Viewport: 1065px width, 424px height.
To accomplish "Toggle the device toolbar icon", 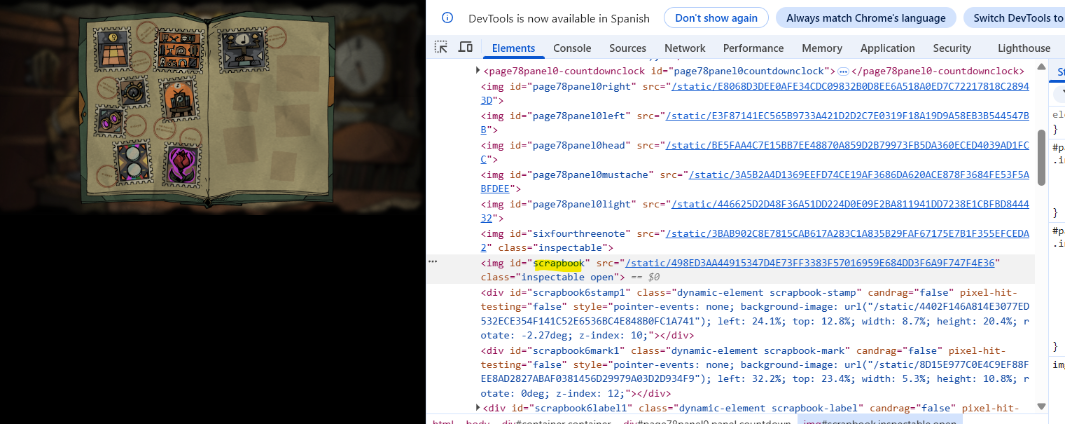I will point(465,48).
